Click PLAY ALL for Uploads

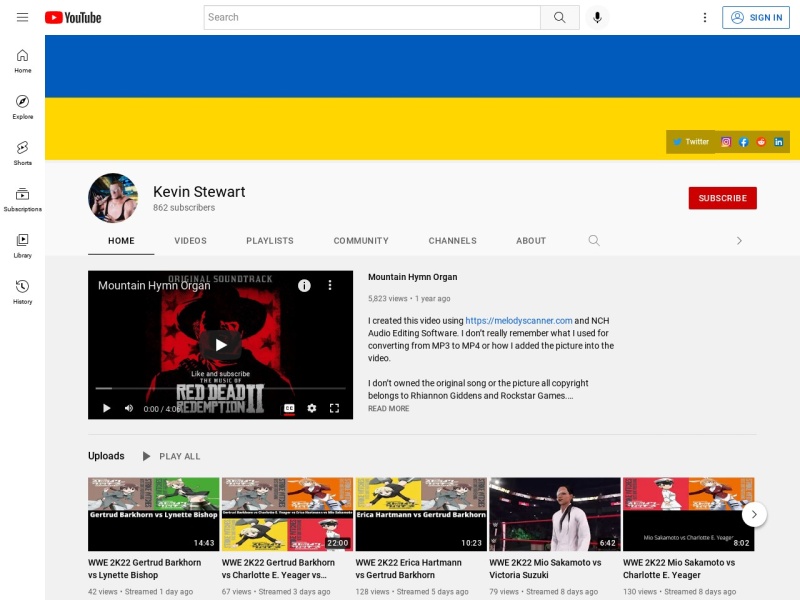tap(171, 456)
